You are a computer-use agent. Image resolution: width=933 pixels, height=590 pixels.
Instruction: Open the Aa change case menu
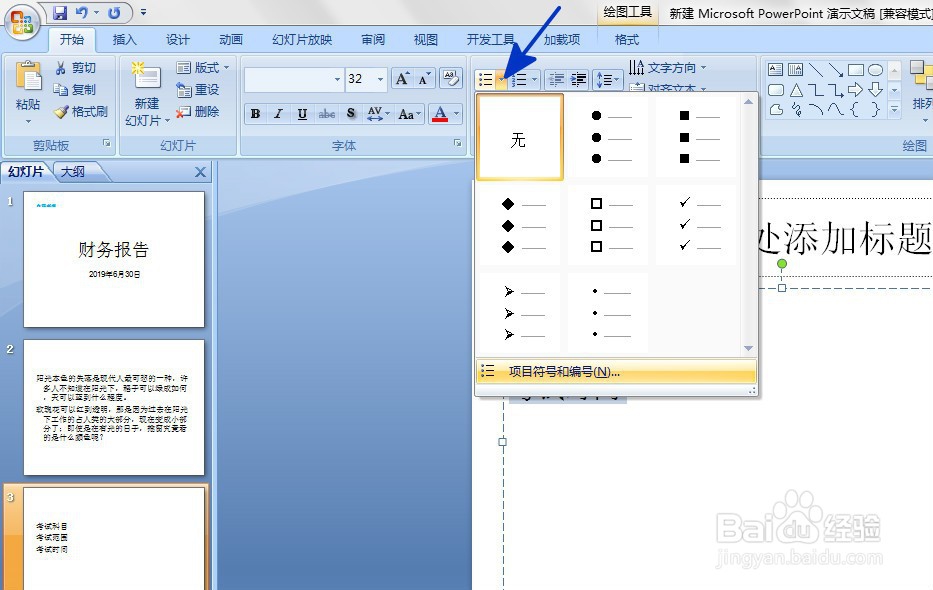[x=409, y=114]
